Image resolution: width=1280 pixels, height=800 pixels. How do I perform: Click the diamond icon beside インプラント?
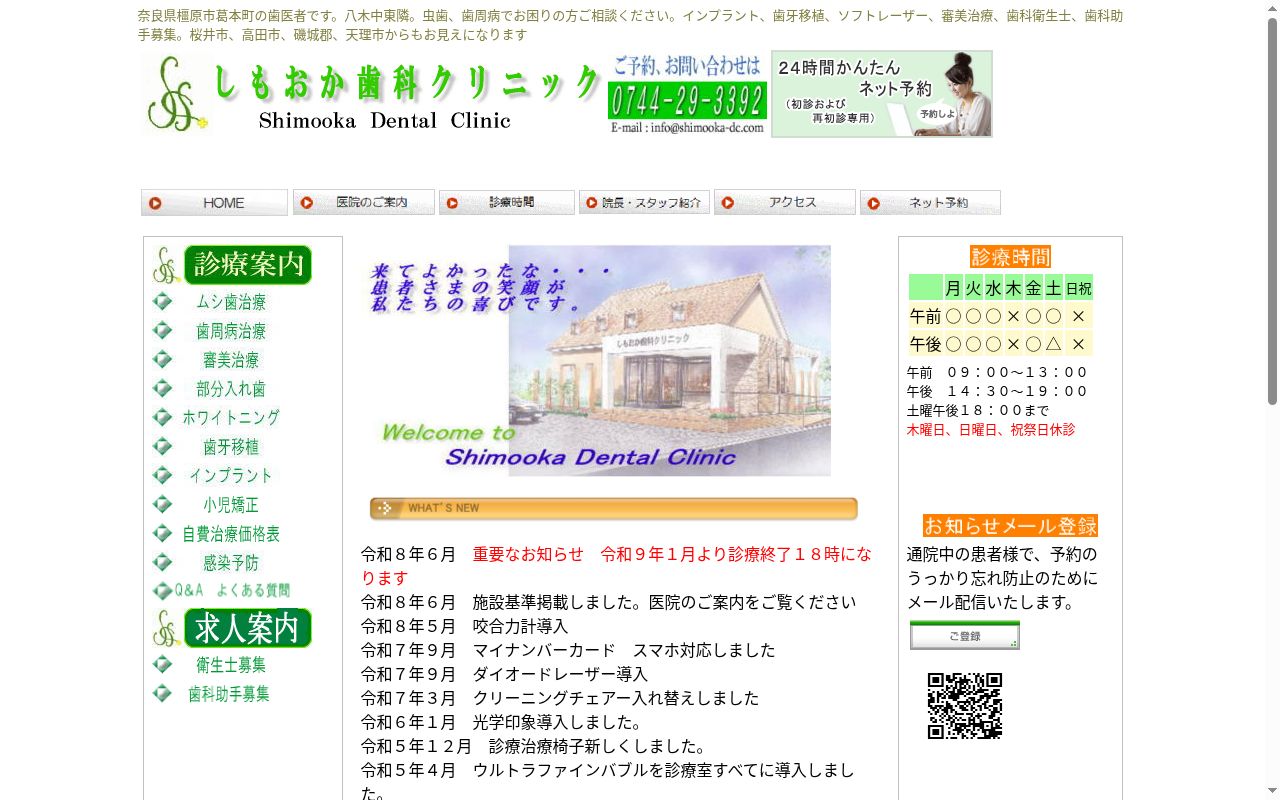(162, 475)
